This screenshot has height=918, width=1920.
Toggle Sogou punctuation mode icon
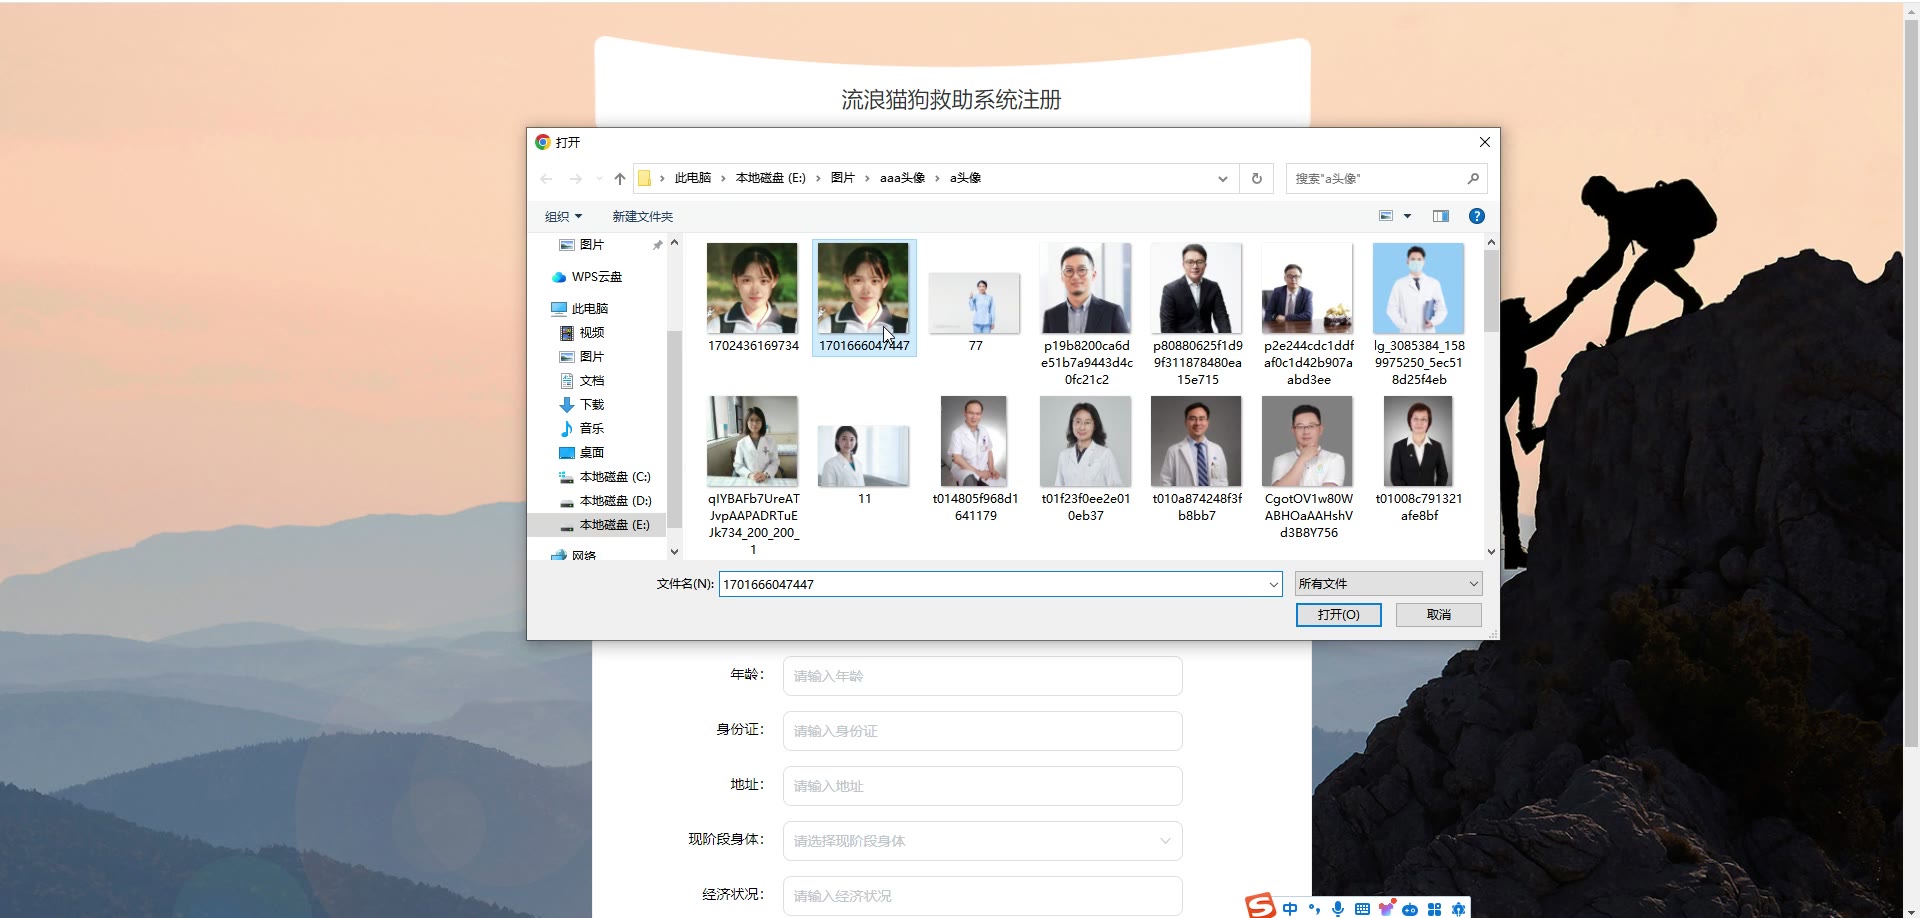[x=1314, y=909]
